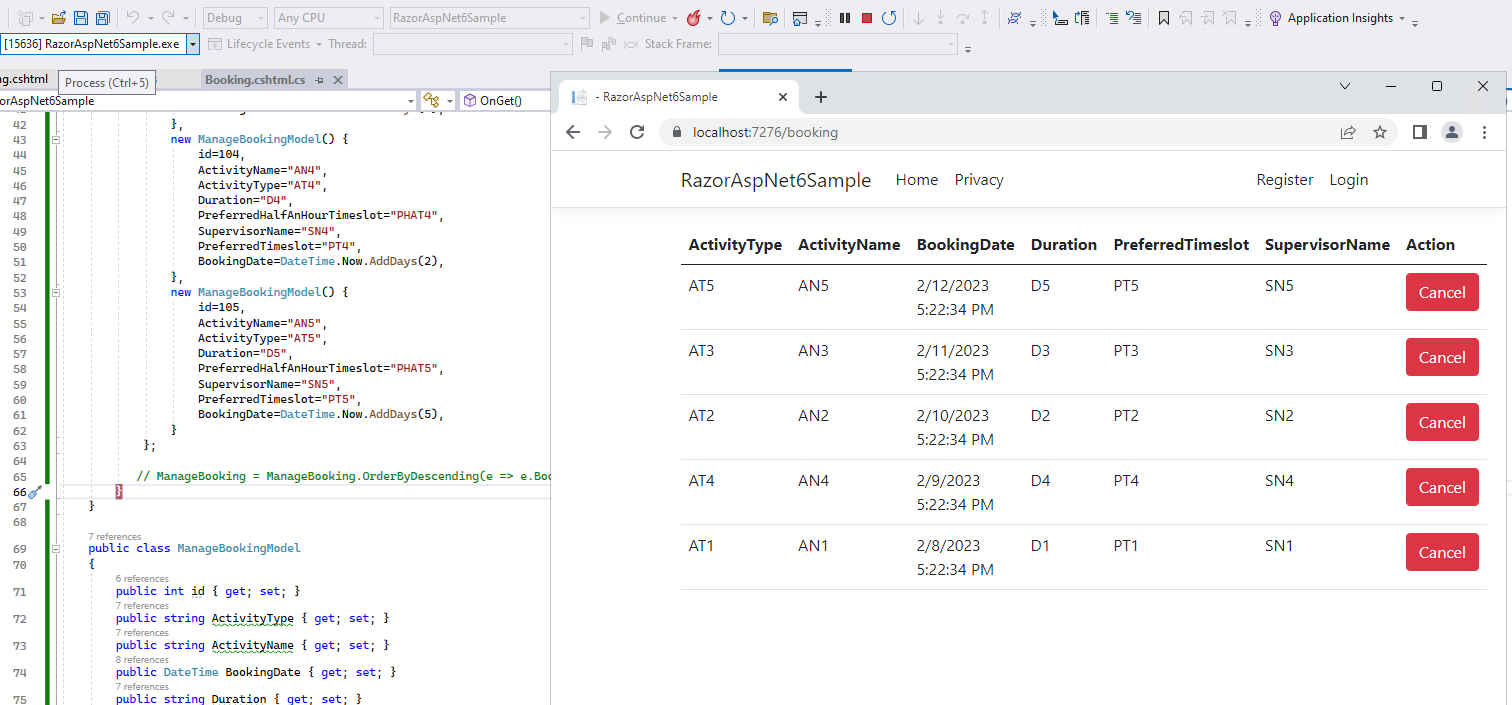Pause debugging with the Break All icon
The image size is (1512, 705).
(x=845, y=18)
